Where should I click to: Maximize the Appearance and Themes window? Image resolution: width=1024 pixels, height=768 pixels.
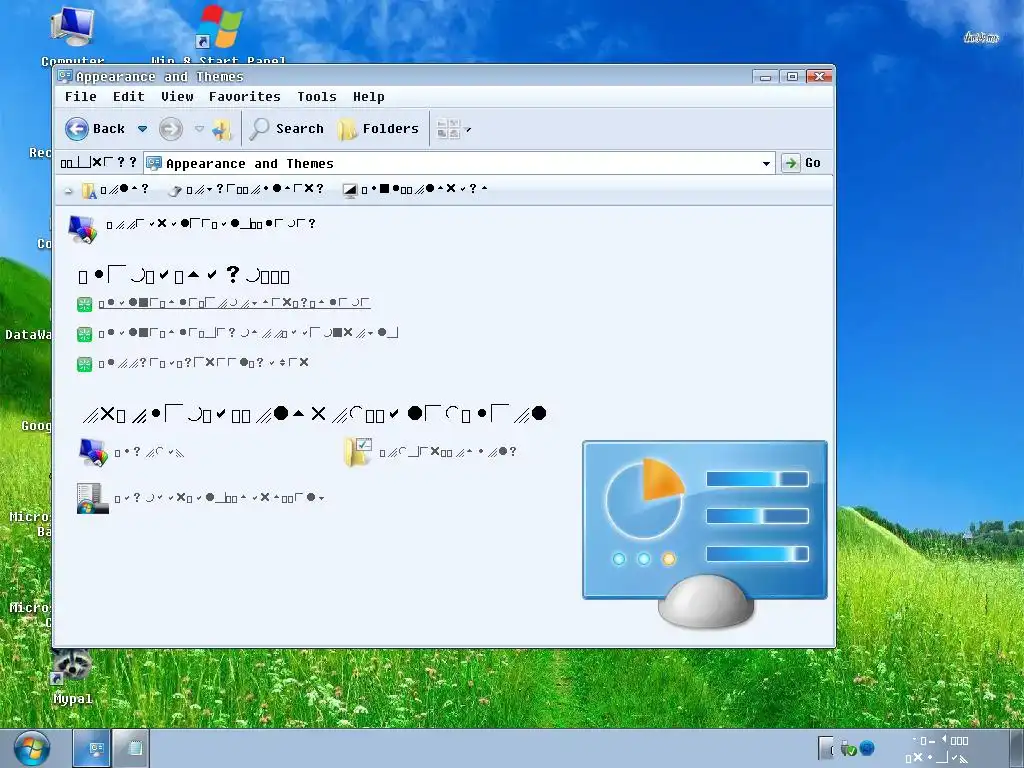792,76
